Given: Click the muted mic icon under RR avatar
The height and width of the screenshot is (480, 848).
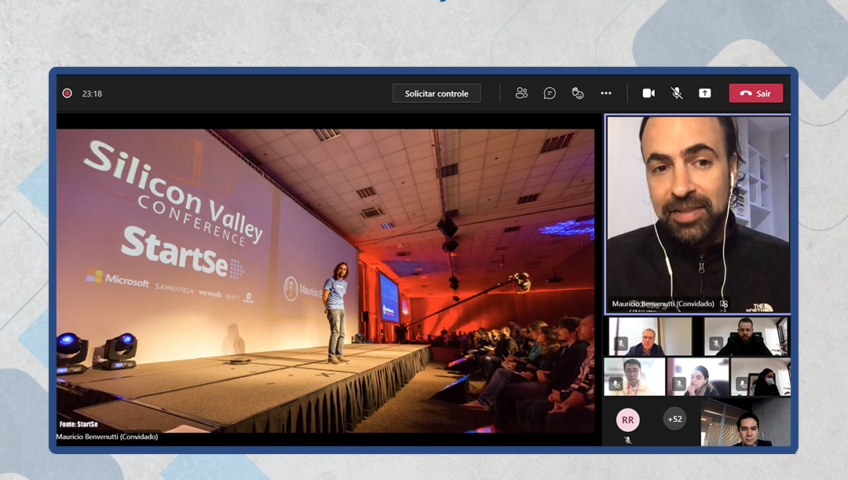Looking at the screenshot, I should (628, 440).
